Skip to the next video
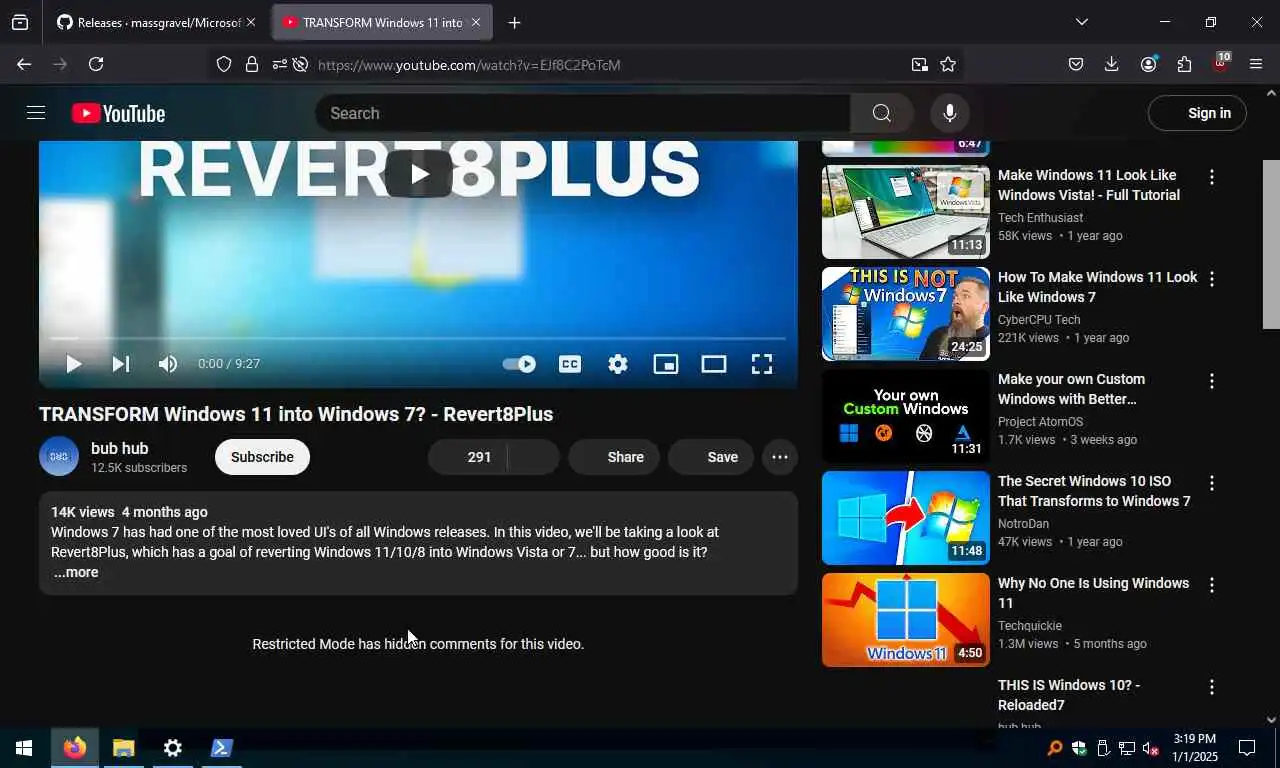Image resolution: width=1280 pixels, height=768 pixels. tap(120, 364)
